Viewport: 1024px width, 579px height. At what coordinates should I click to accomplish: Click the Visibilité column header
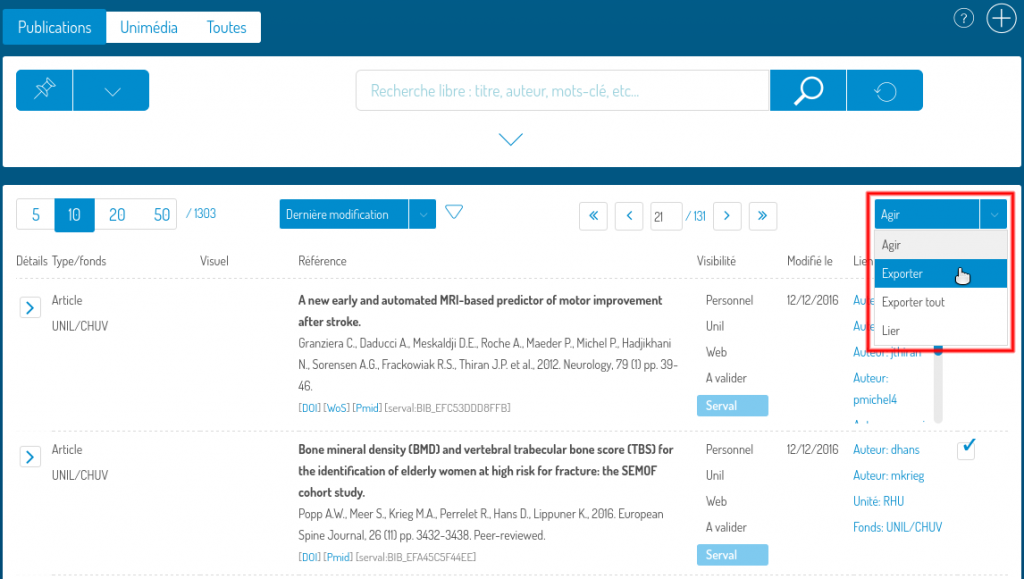716,261
